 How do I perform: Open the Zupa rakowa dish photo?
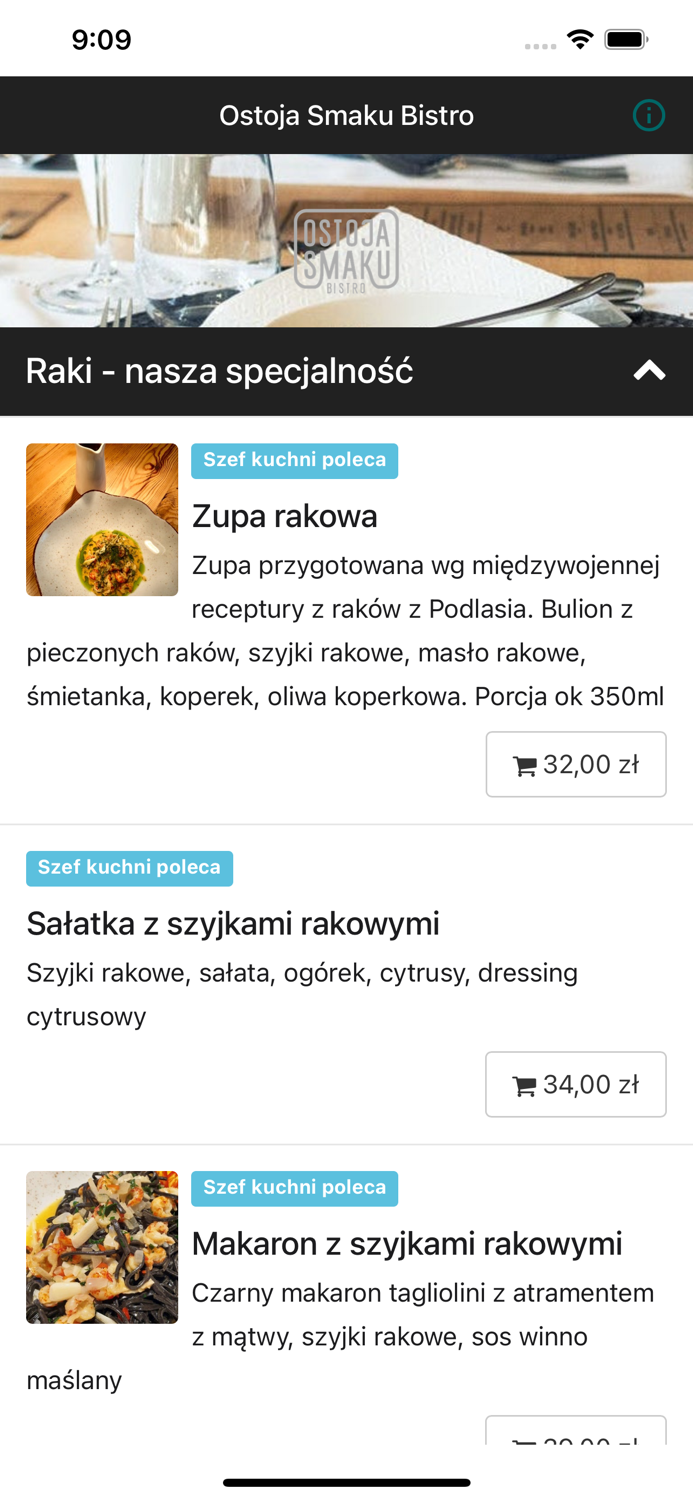click(102, 519)
